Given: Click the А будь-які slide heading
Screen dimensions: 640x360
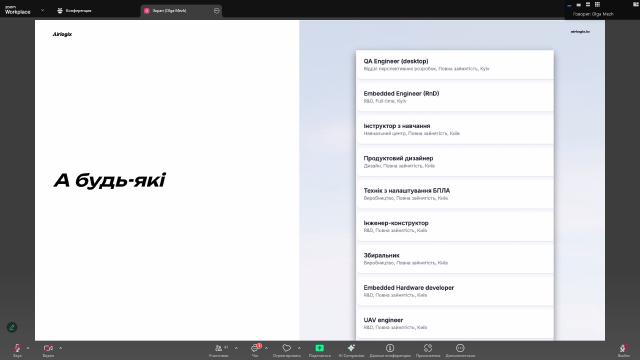Looking at the screenshot, I should click(x=109, y=180).
